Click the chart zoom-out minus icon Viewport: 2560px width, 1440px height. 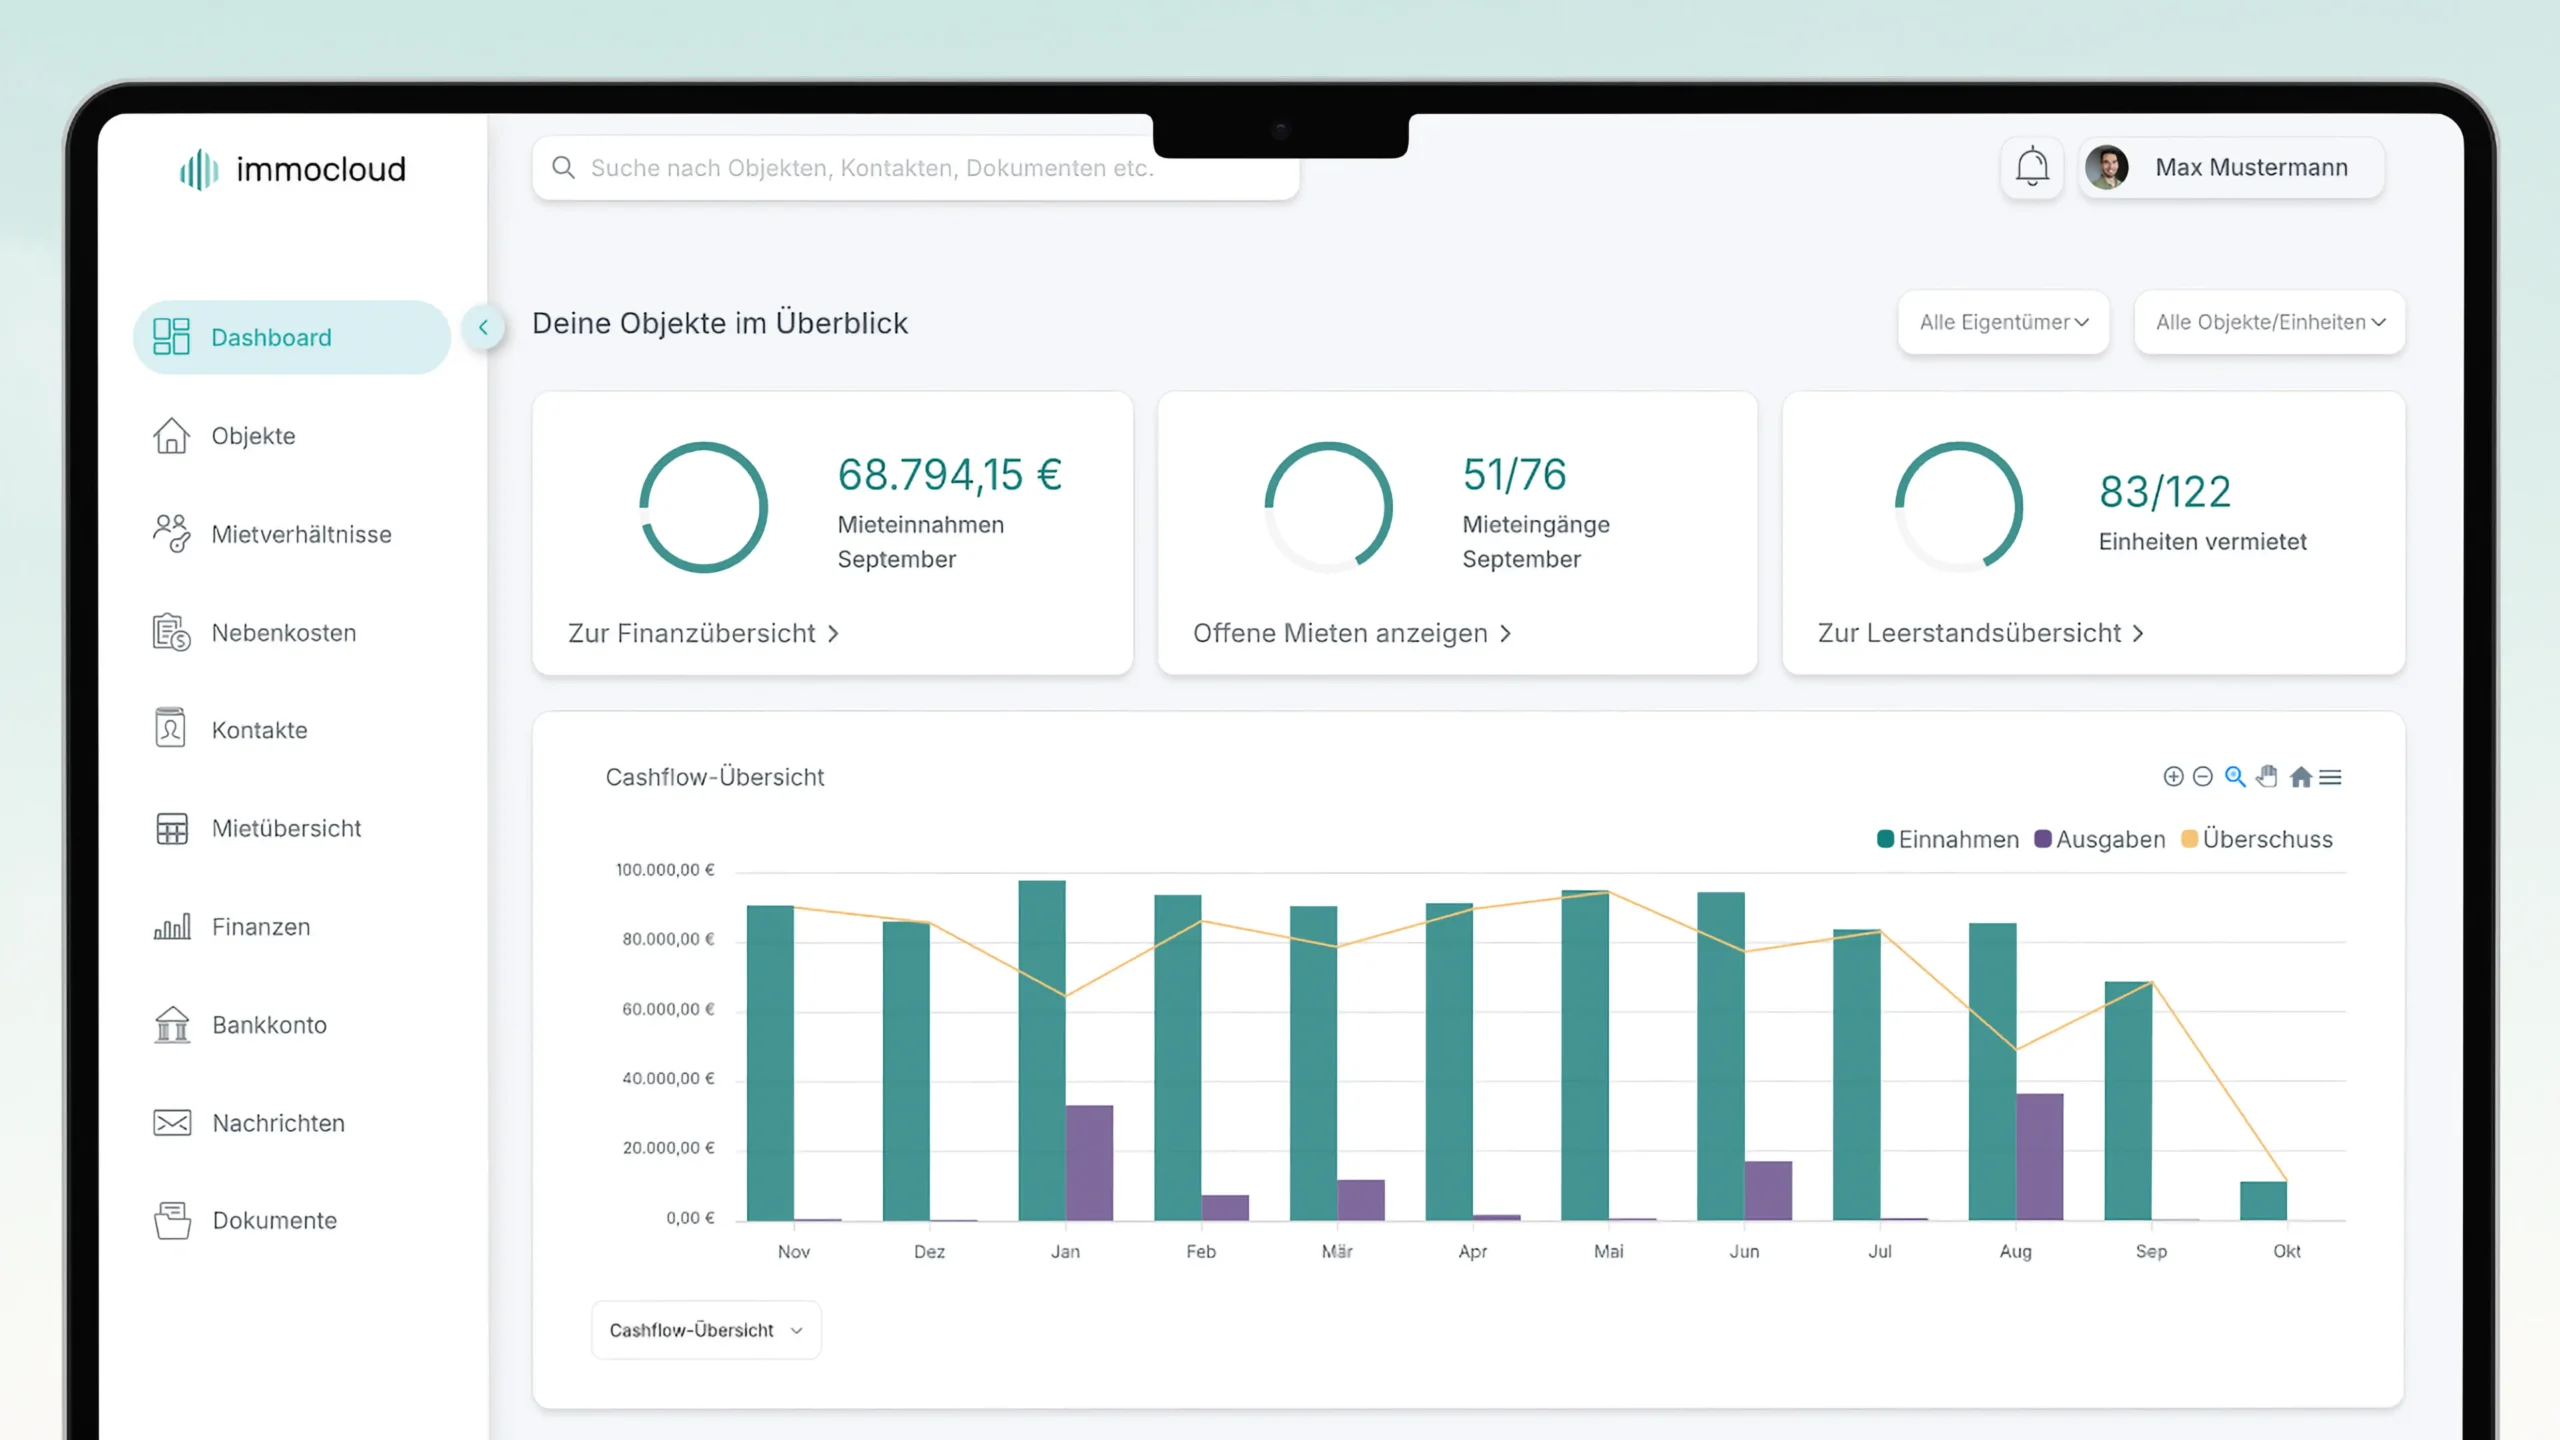pos(2202,777)
